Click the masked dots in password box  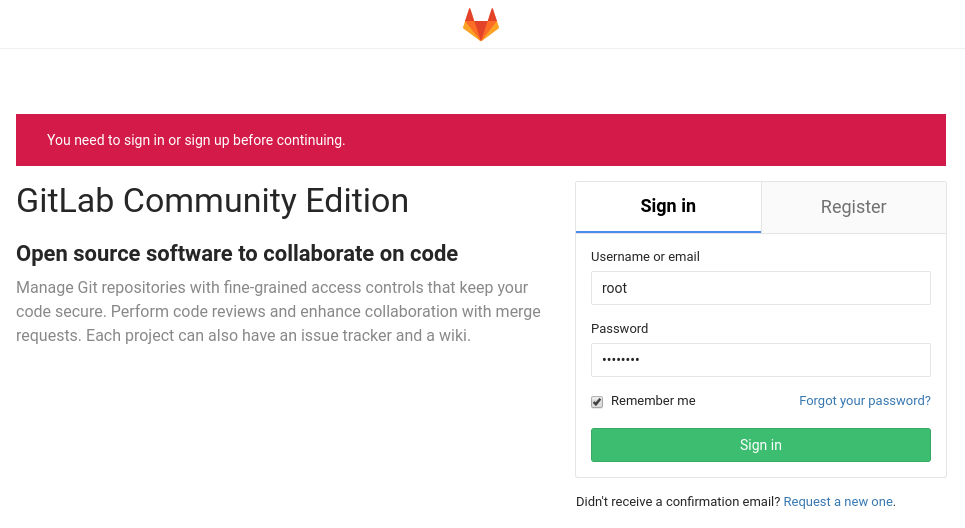(620, 360)
